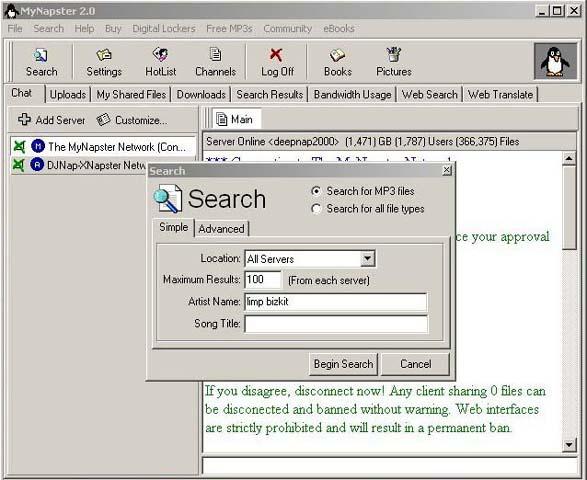Open the Free MP3s menu
The image size is (587, 480).
(229, 29)
